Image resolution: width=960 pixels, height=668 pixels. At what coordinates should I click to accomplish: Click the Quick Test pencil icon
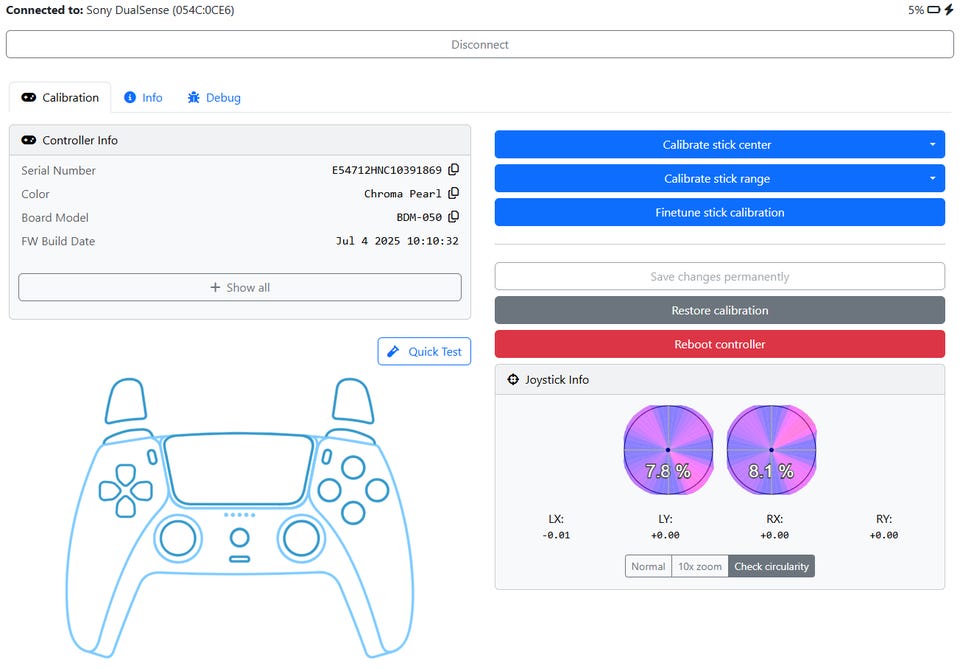point(394,351)
